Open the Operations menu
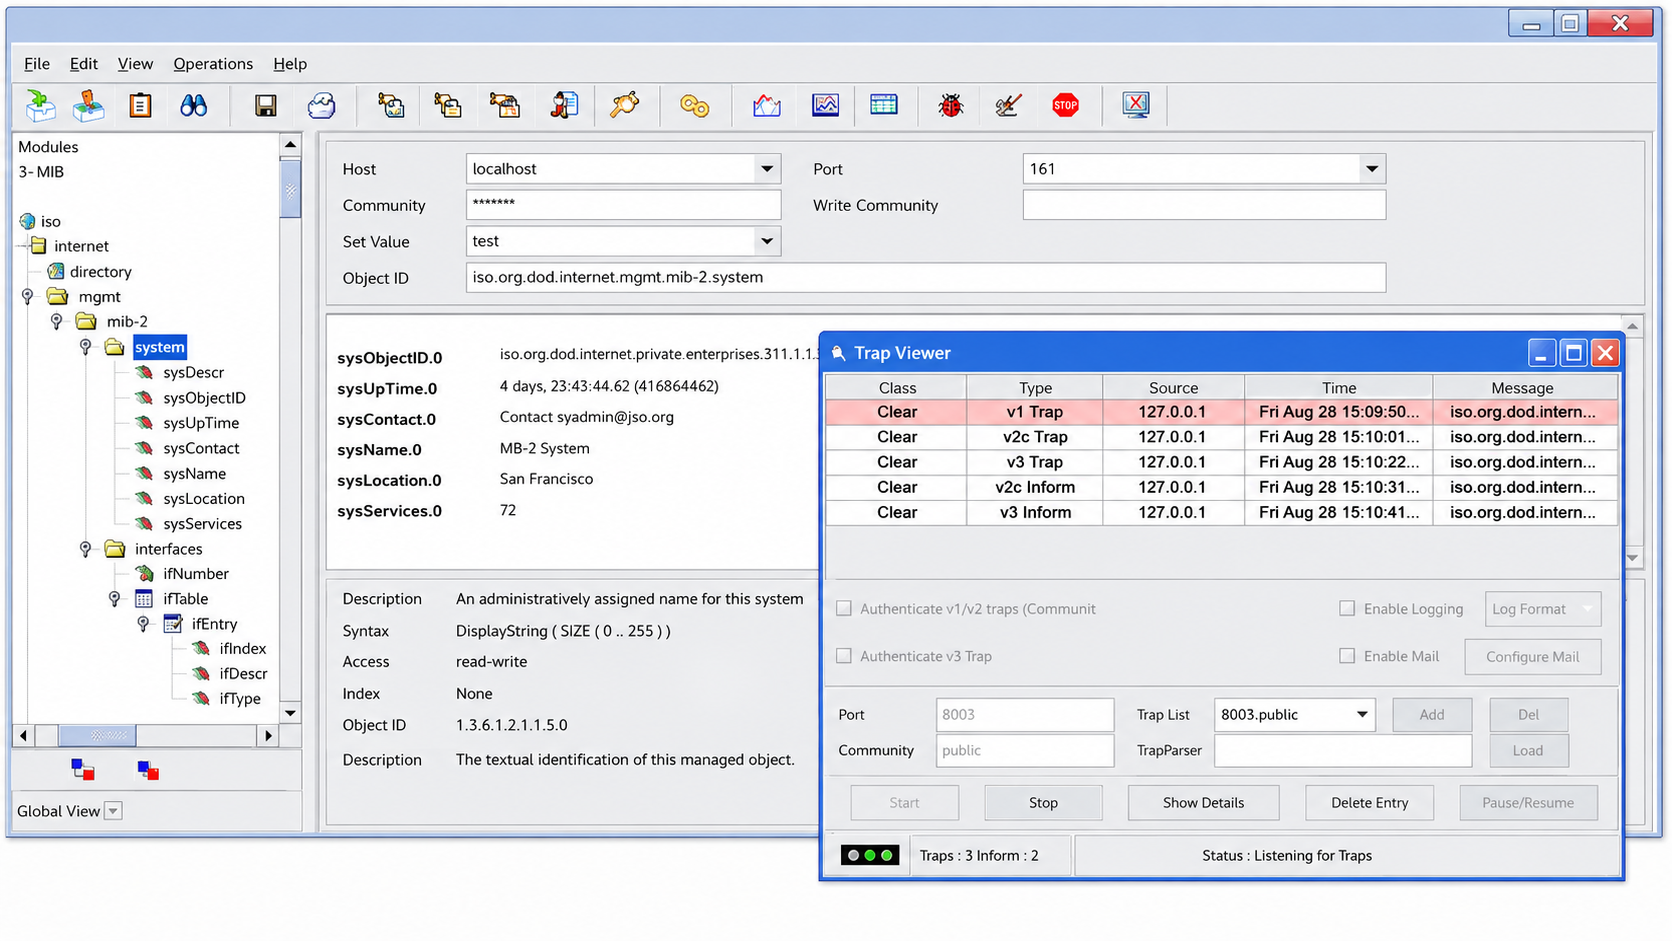Viewport: 1672px width, 941px height. click(x=213, y=64)
